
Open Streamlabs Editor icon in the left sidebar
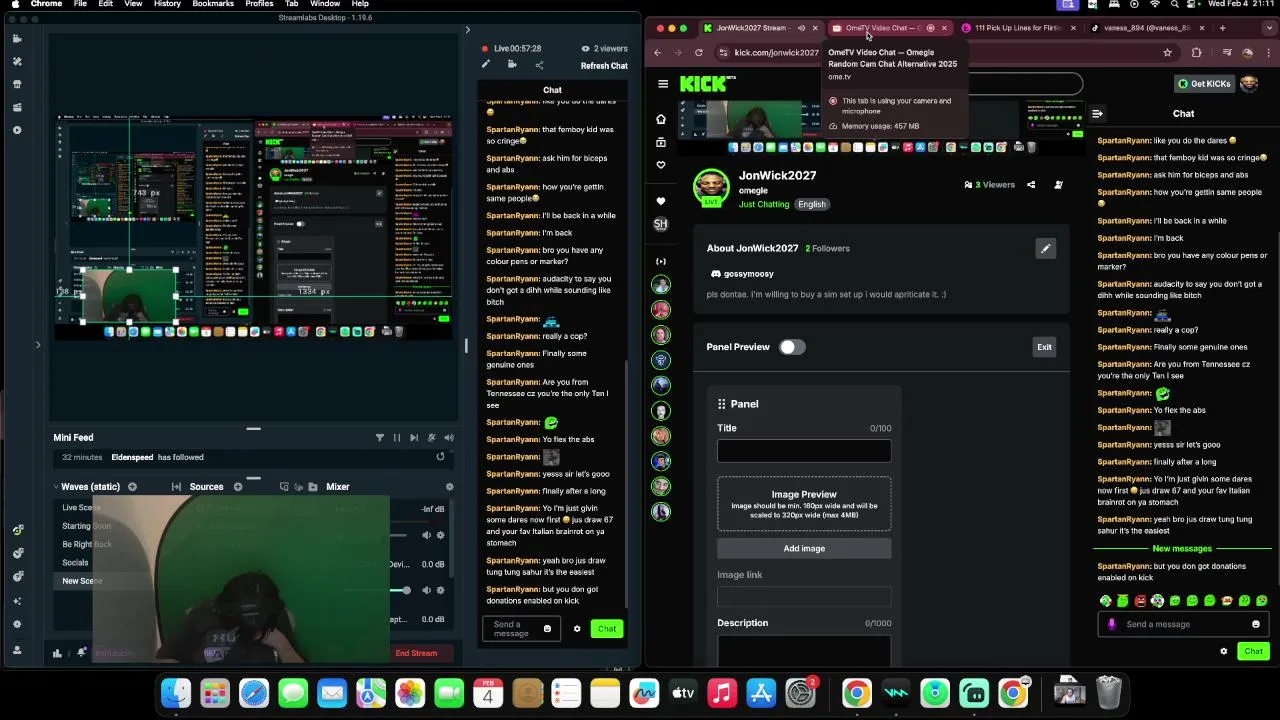[17, 39]
